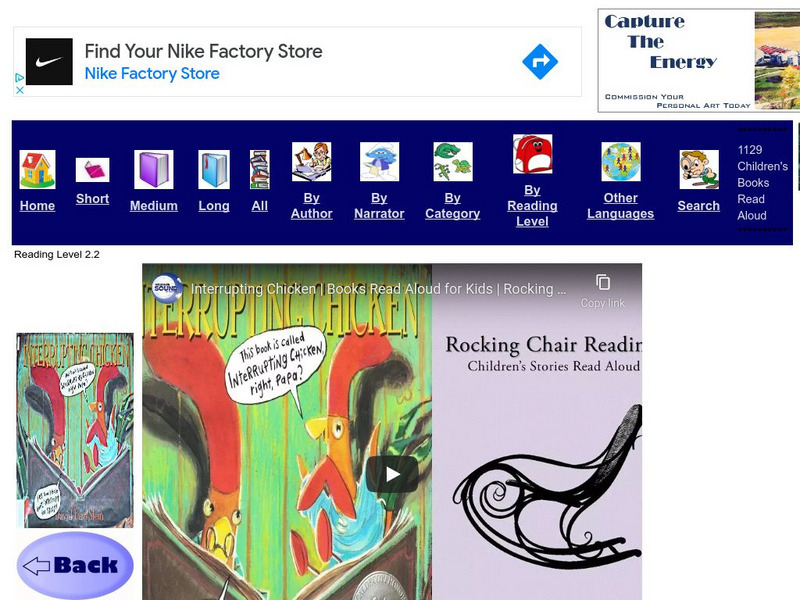
Task: Follow the By Reading Level link
Action: pyautogui.click(x=532, y=206)
